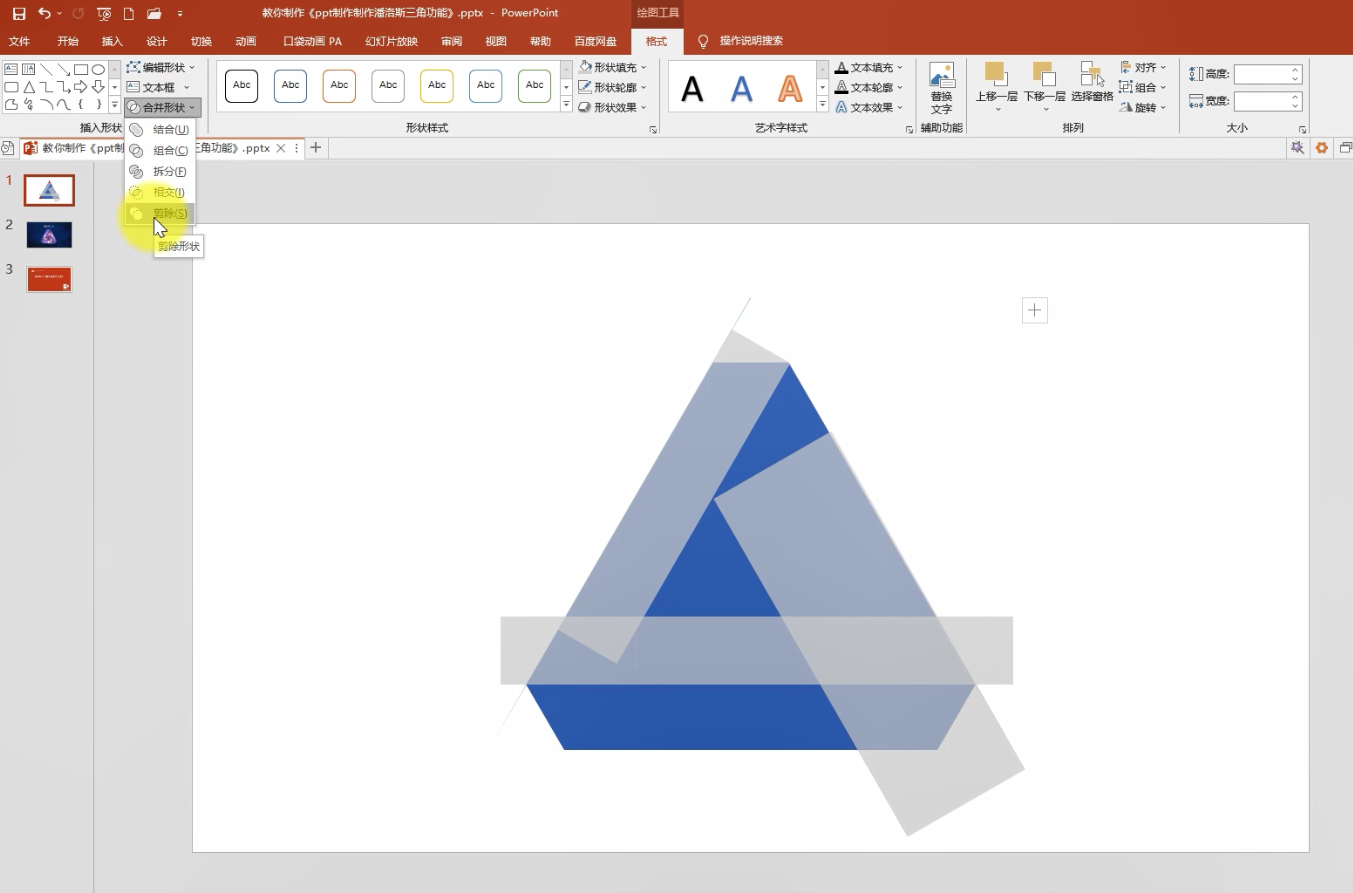Select the triangle shape in shape gallery
Image resolution: width=1353 pixels, height=893 pixels.
[29, 87]
